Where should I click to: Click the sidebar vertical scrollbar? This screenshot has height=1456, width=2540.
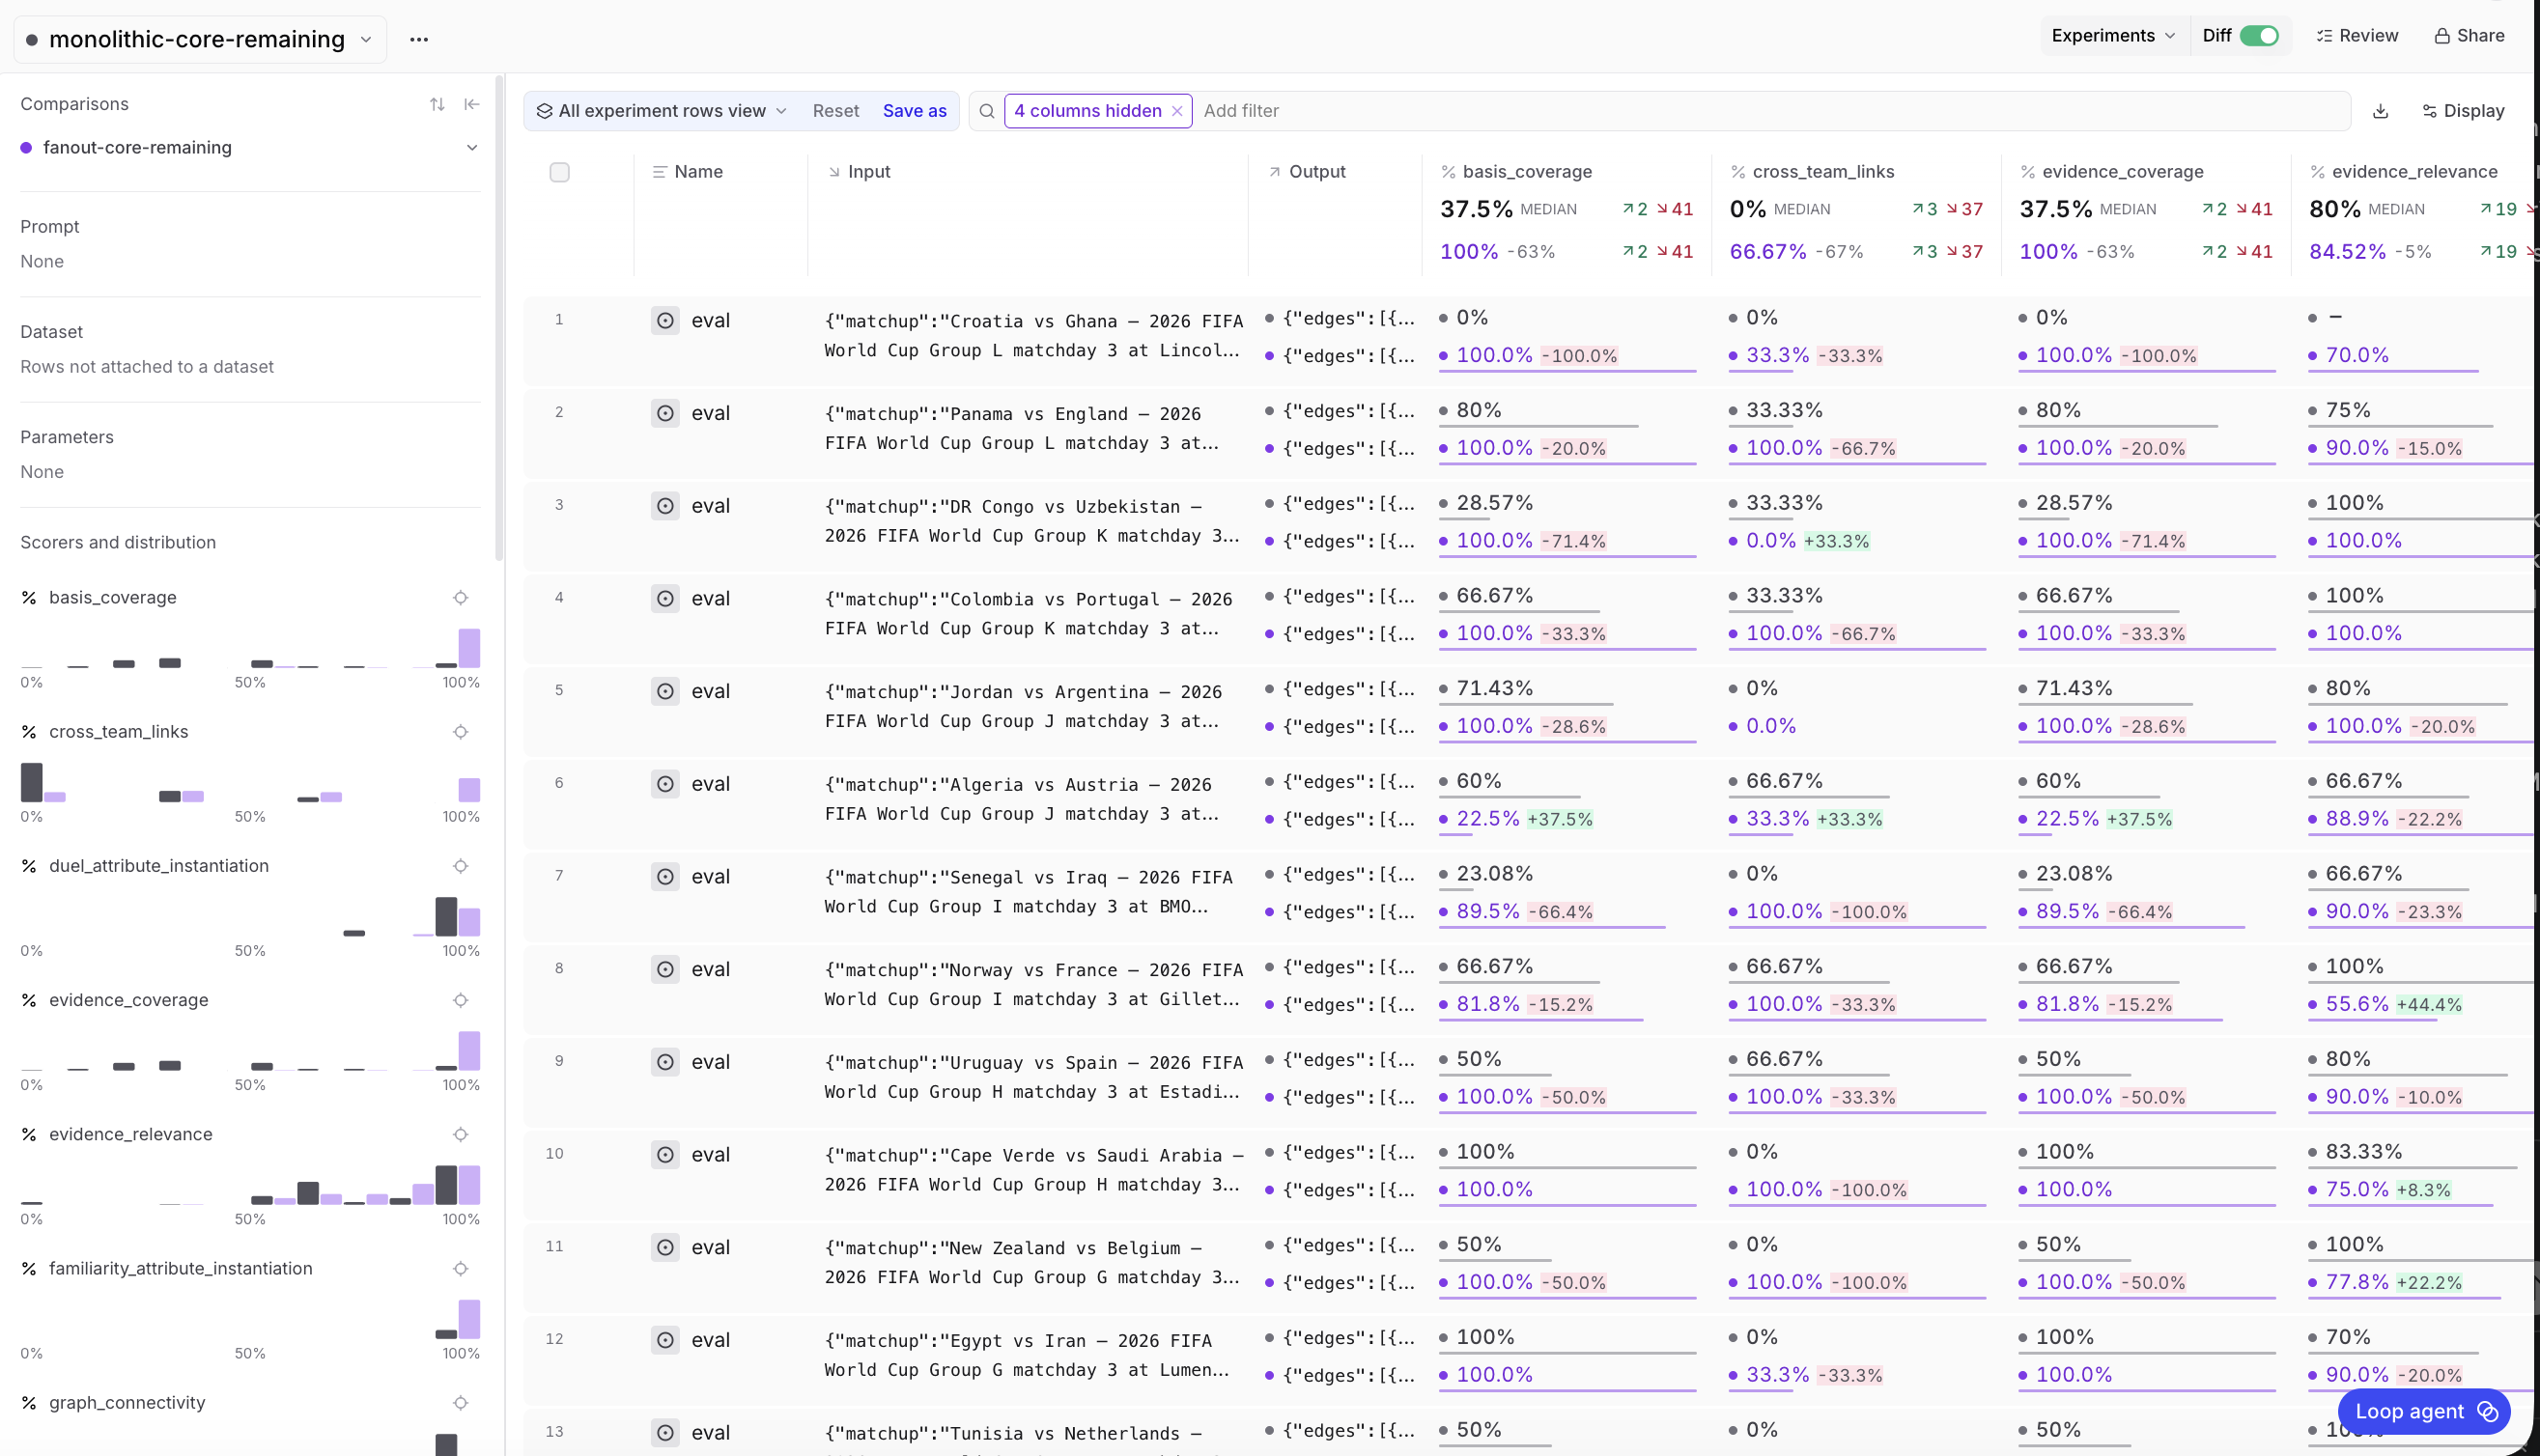(x=499, y=318)
